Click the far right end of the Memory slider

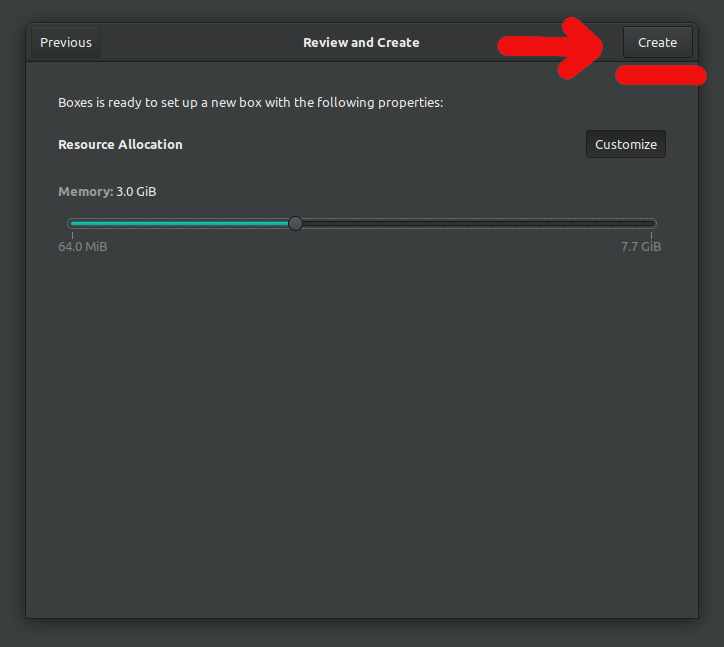654,223
